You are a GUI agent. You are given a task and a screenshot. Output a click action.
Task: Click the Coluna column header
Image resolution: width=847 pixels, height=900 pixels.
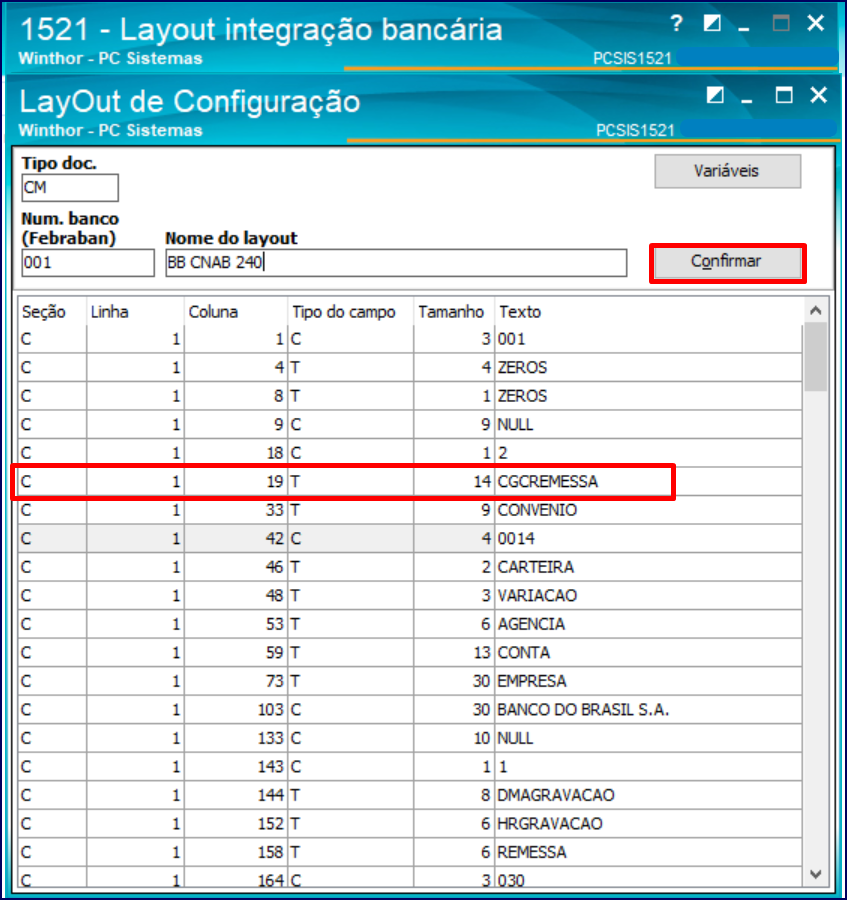pyautogui.click(x=235, y=312)
